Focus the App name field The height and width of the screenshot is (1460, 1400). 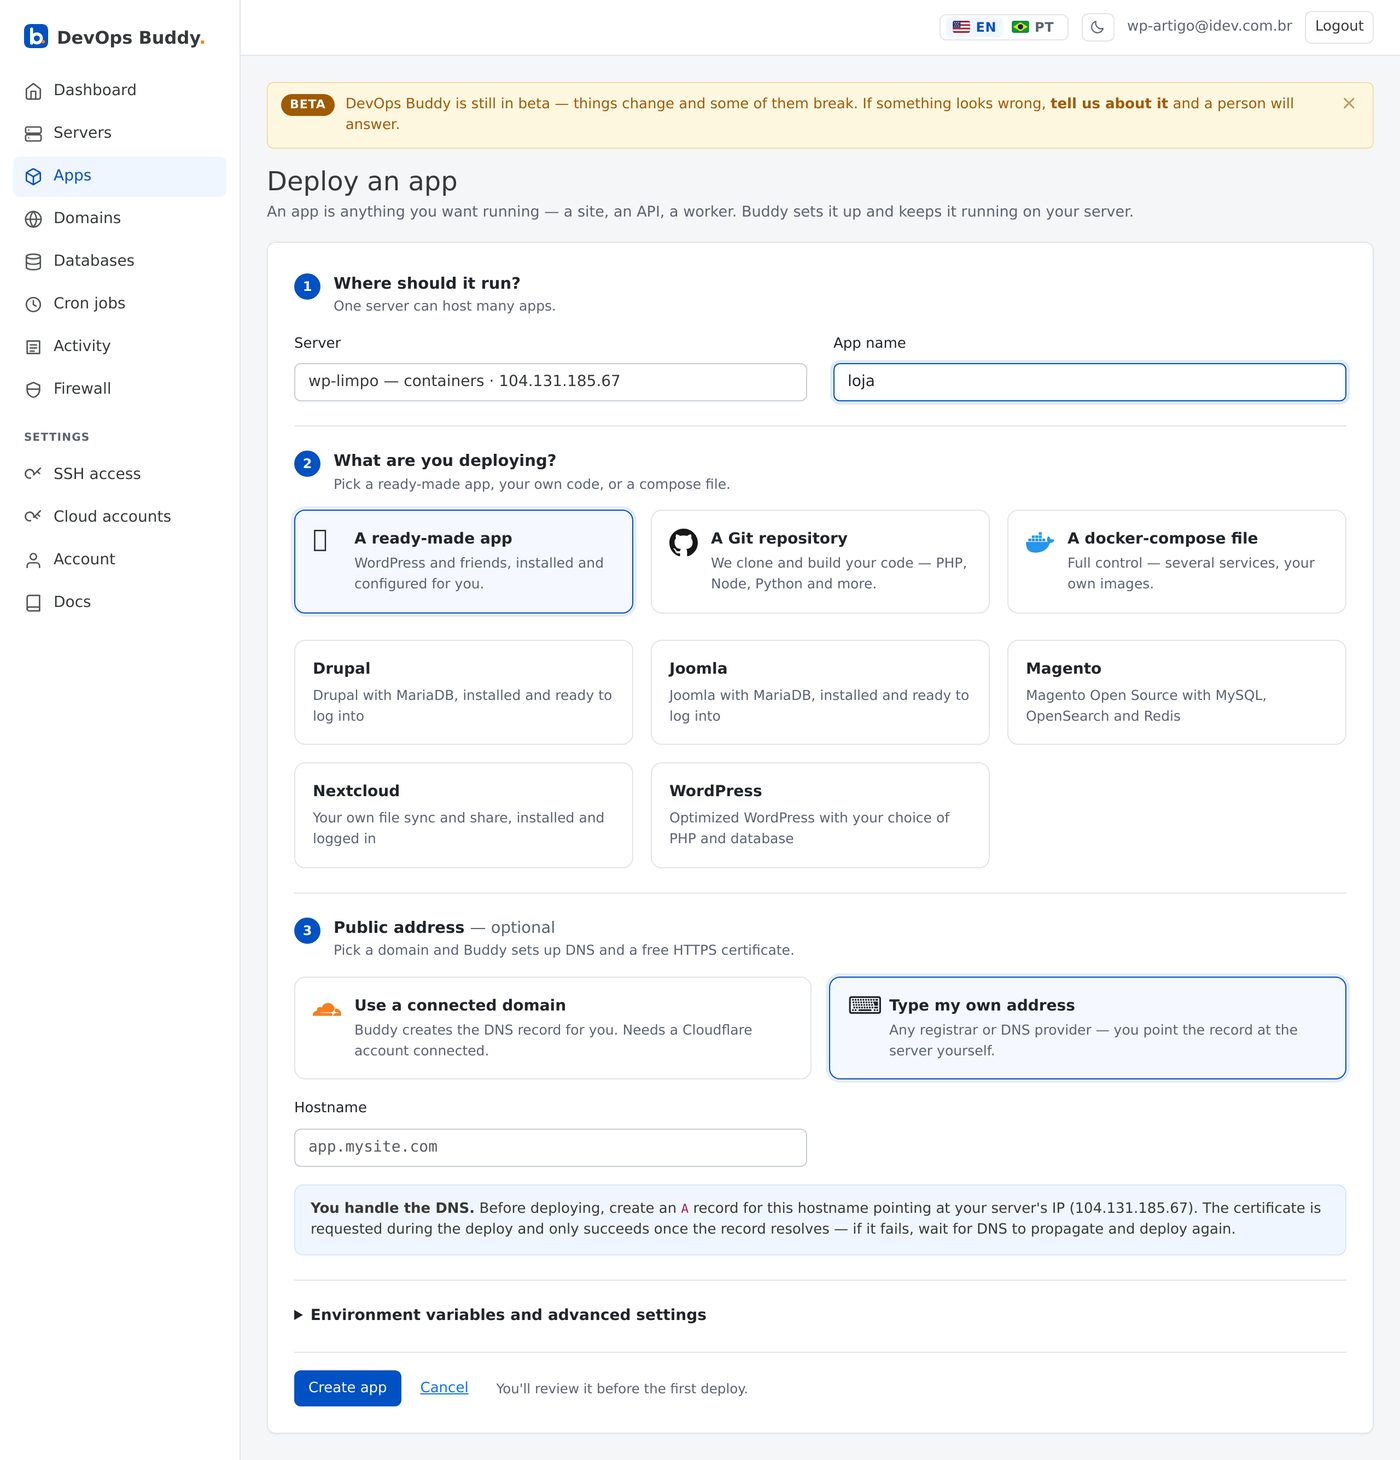1089,382
